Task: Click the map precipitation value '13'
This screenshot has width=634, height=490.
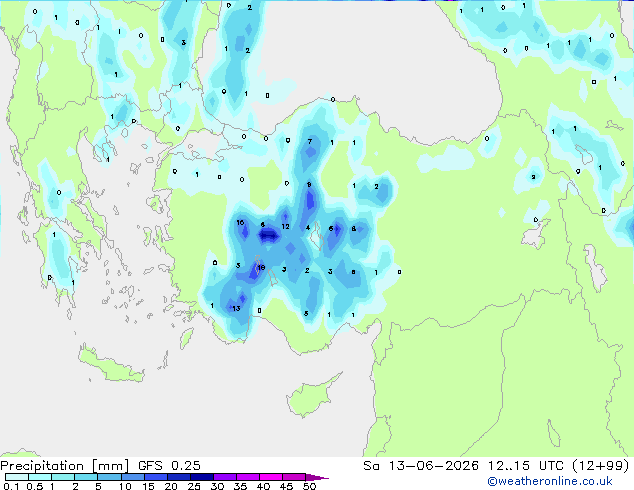Action: coord(236,308)
